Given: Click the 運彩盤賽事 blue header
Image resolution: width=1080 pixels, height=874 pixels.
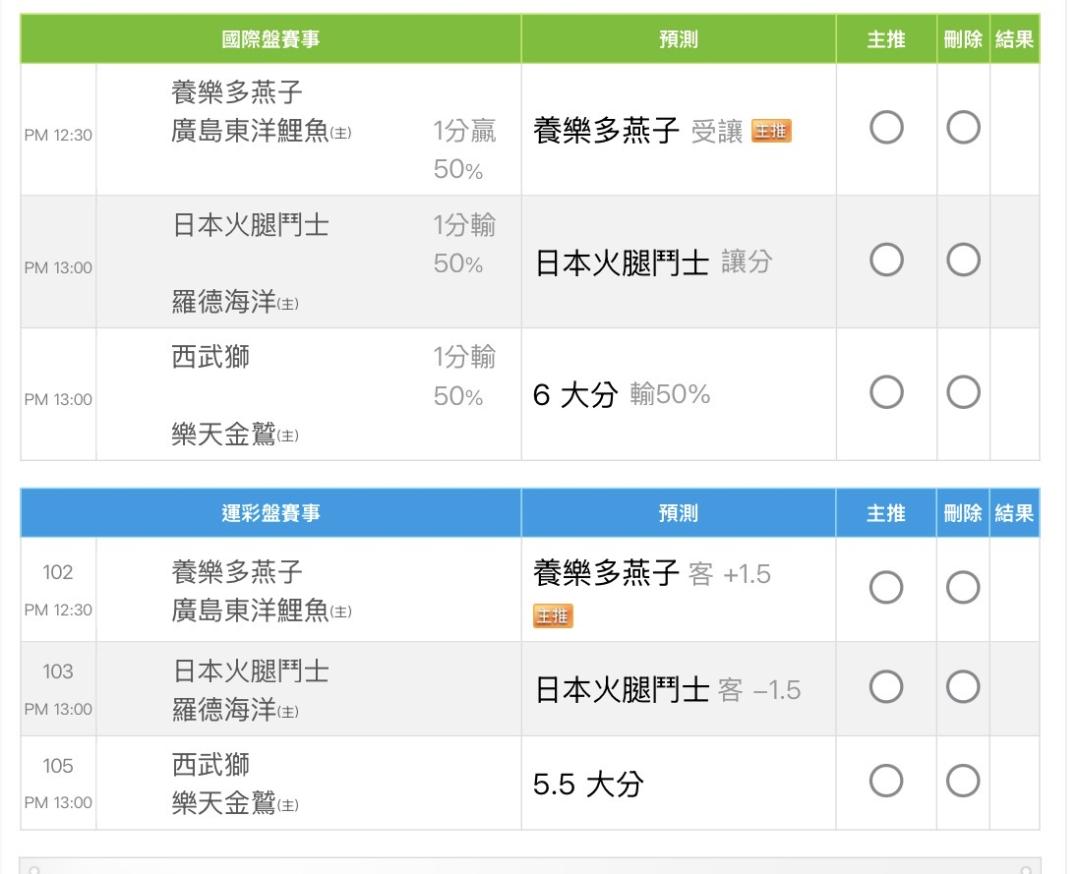Looking at the screenshot, I should click(x=271, y=514).
